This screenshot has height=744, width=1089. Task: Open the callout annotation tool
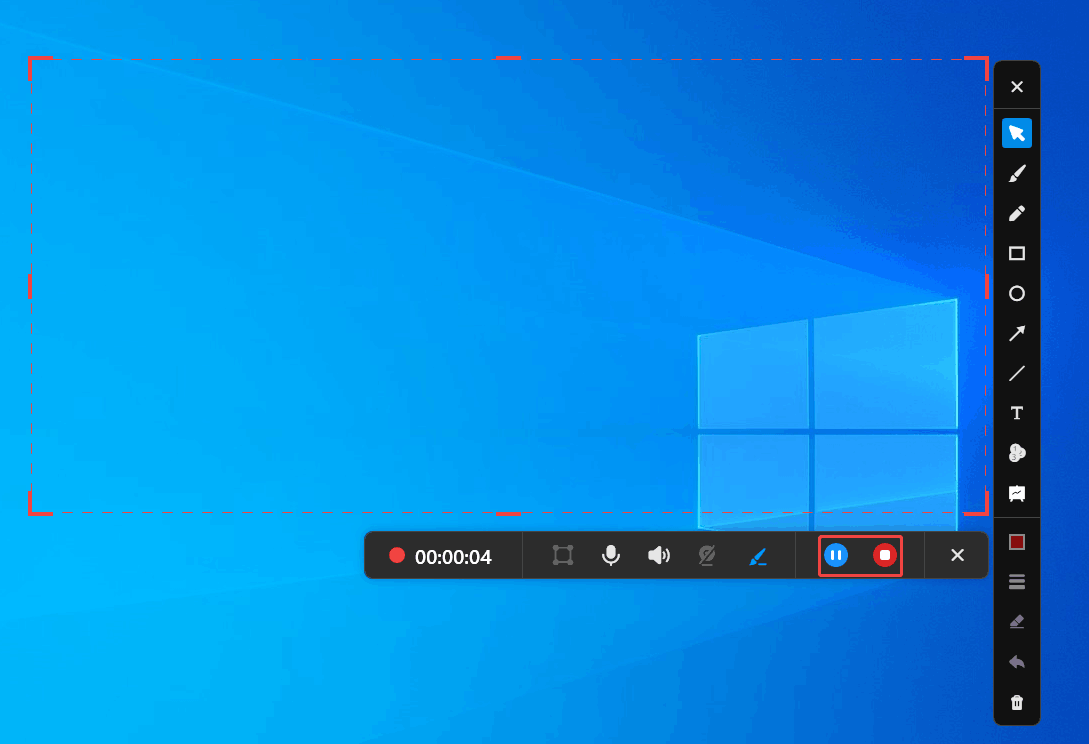(1017, 493)
